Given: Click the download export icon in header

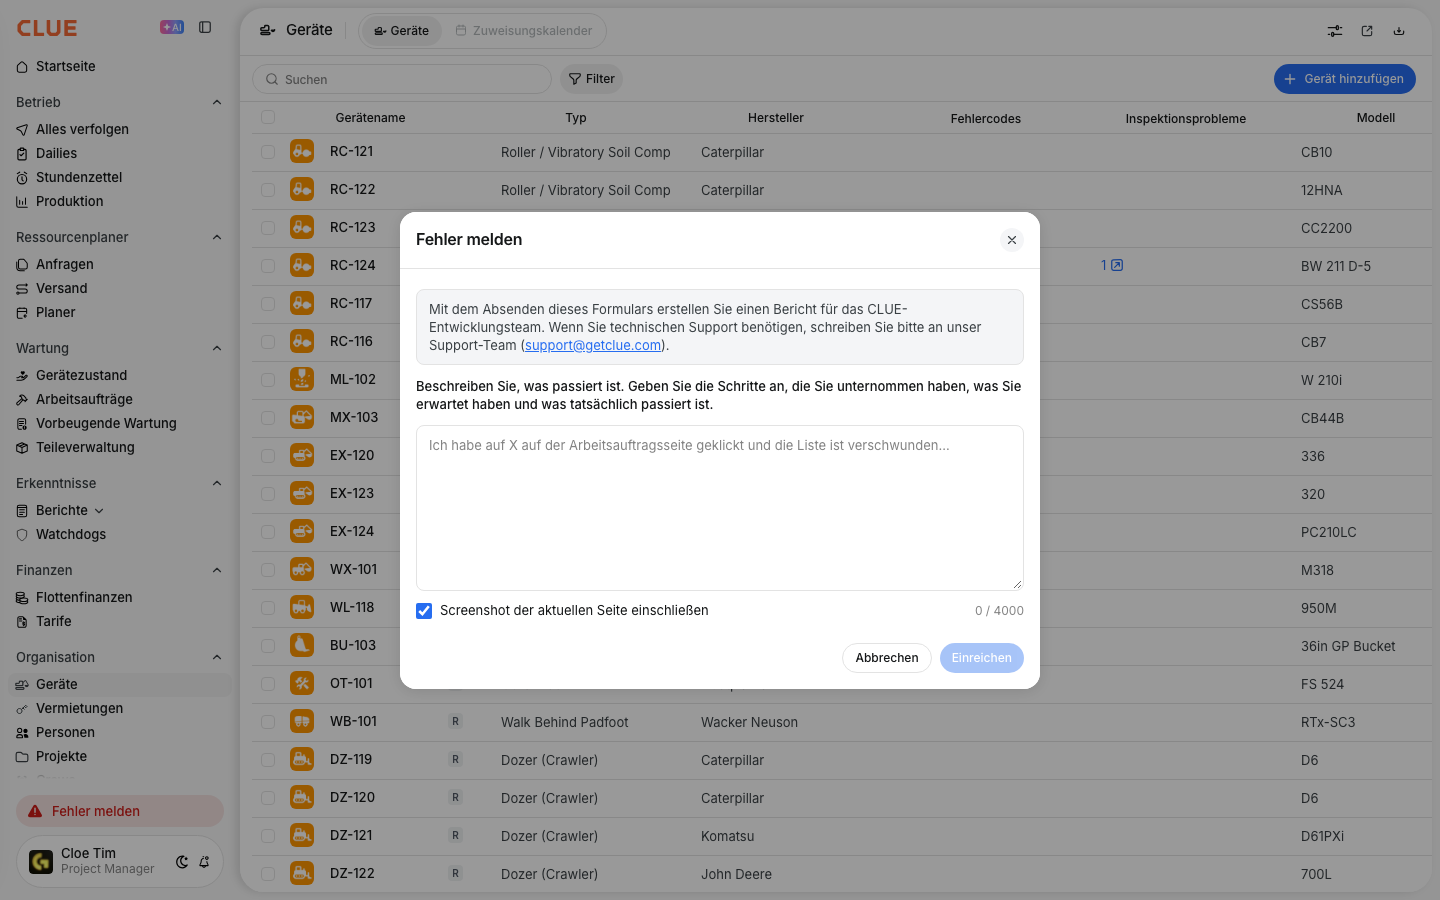Looking at the screenshot, I should 1399,31.
